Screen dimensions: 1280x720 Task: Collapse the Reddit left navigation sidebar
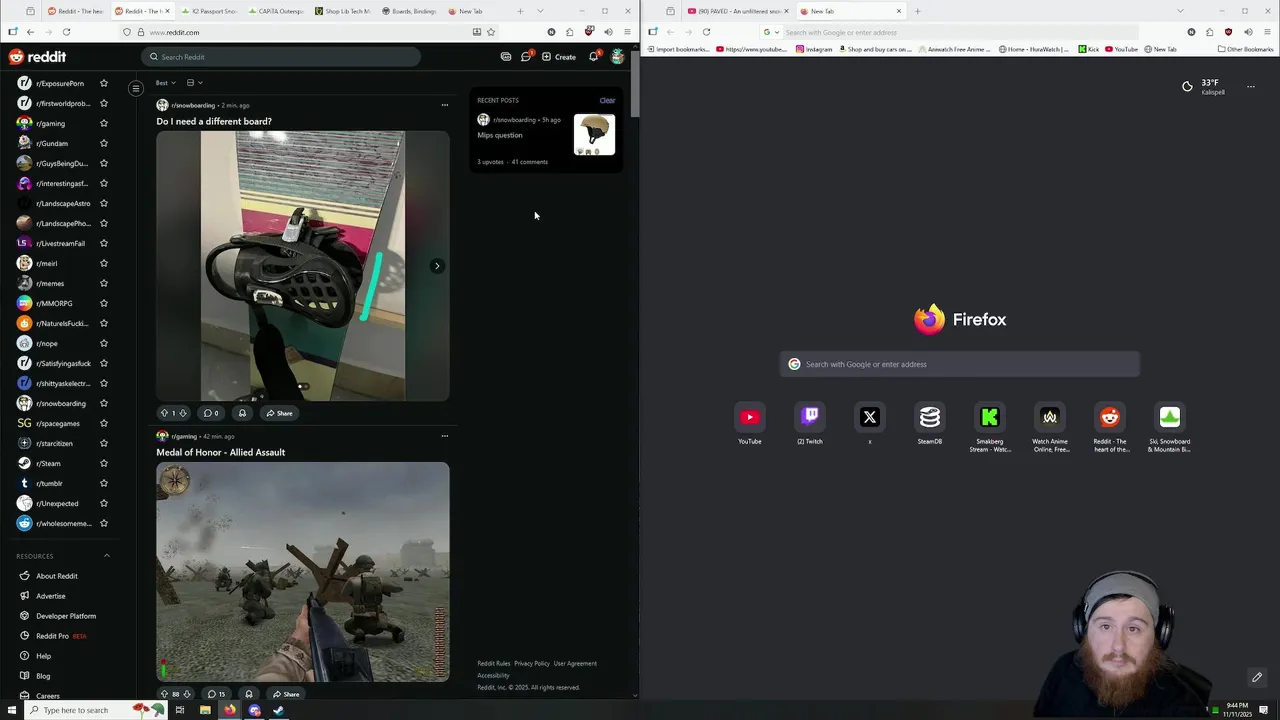point(136,88)
